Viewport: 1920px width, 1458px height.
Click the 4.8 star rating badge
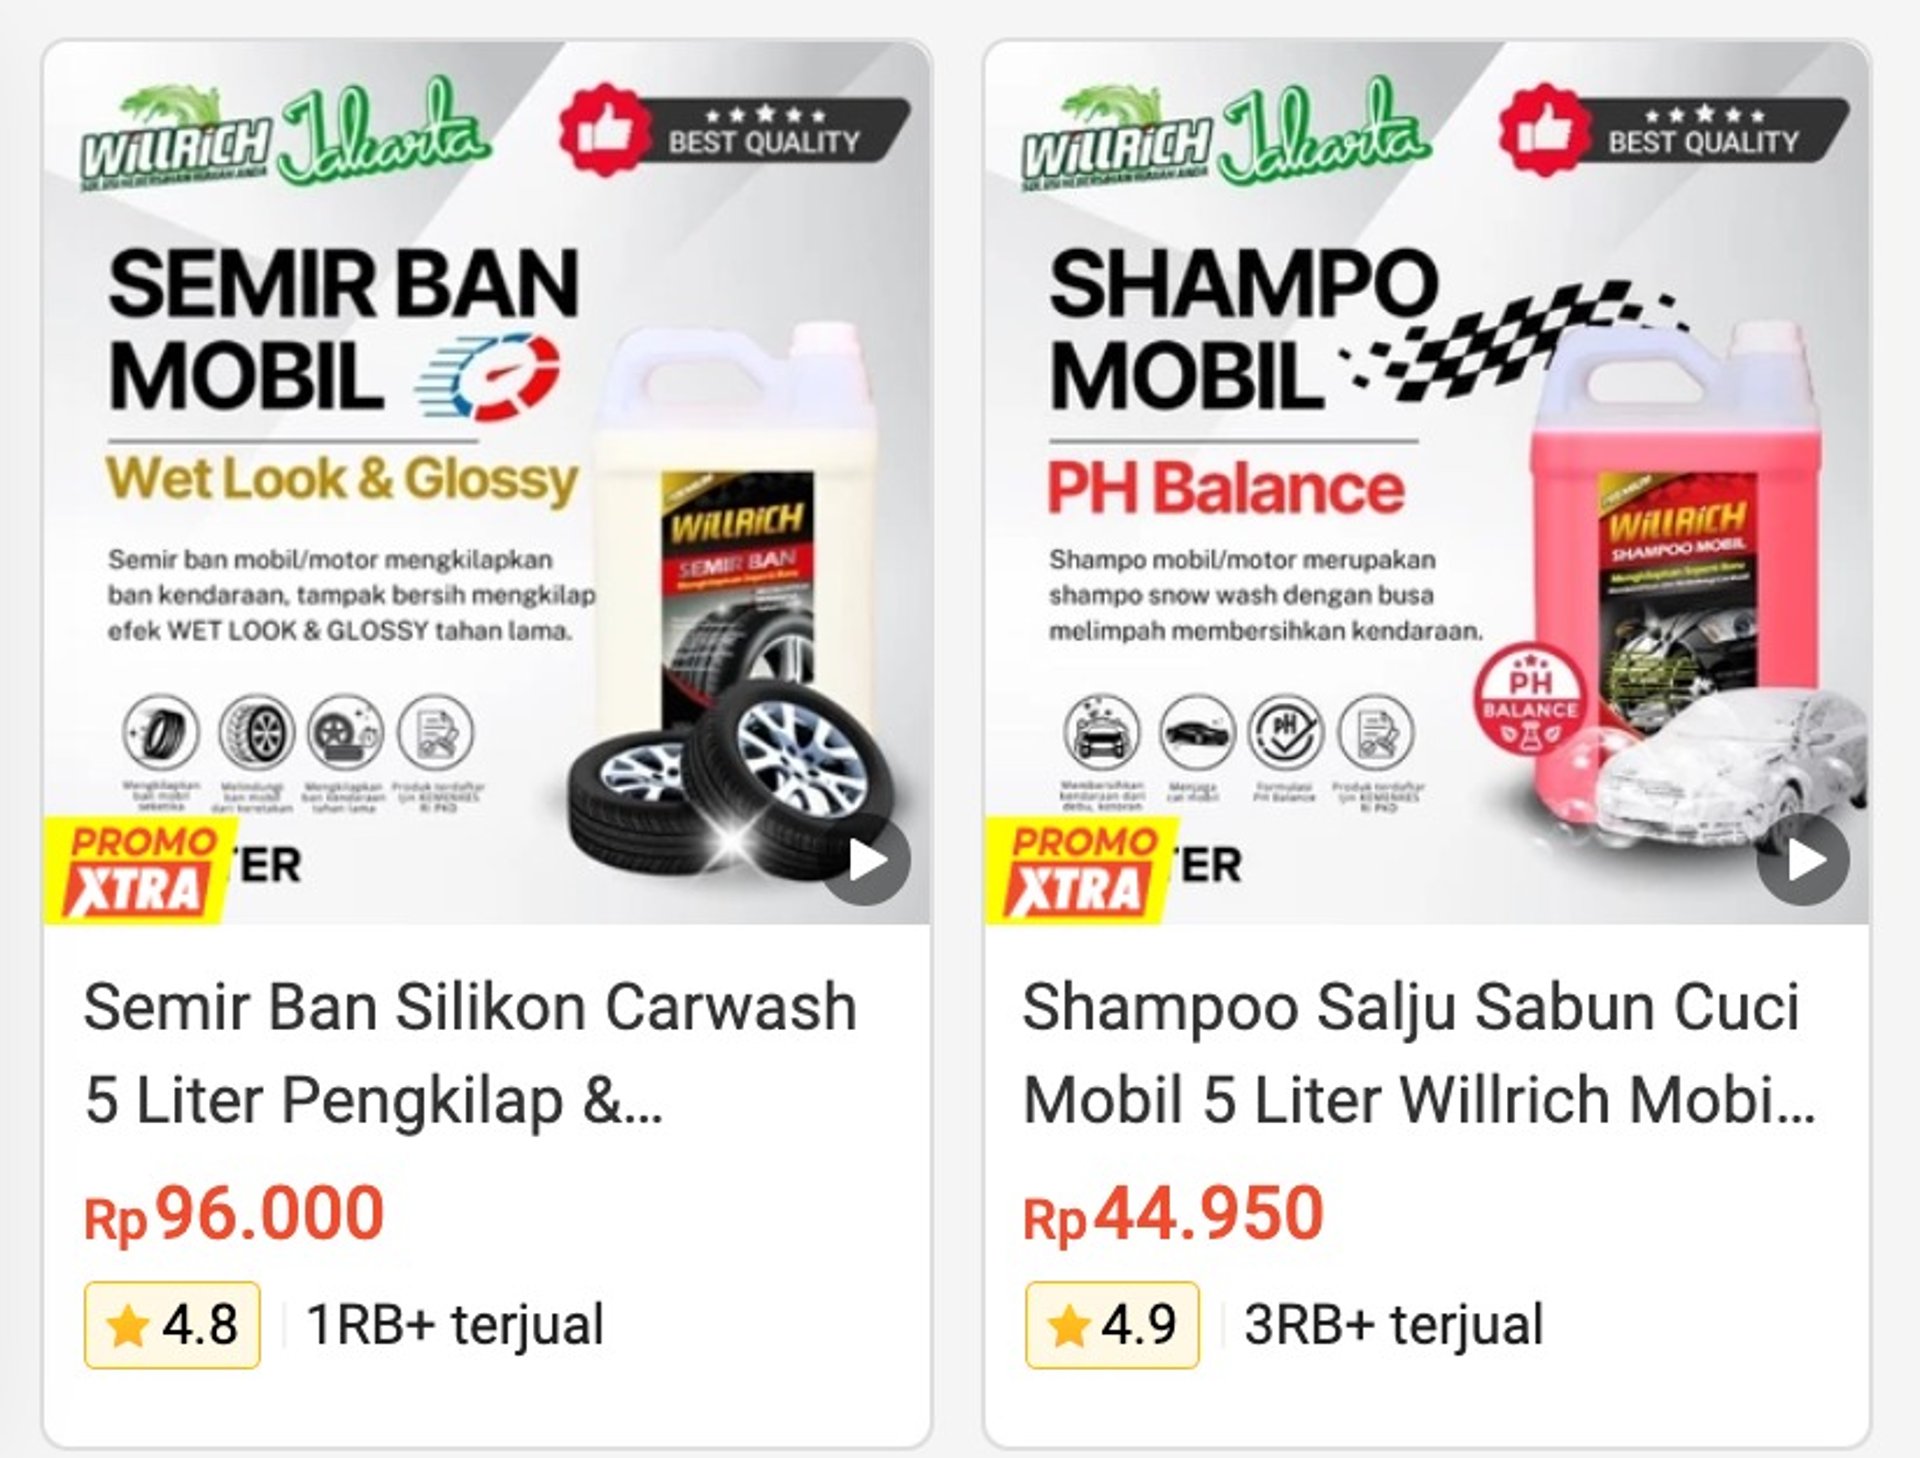172,1325
